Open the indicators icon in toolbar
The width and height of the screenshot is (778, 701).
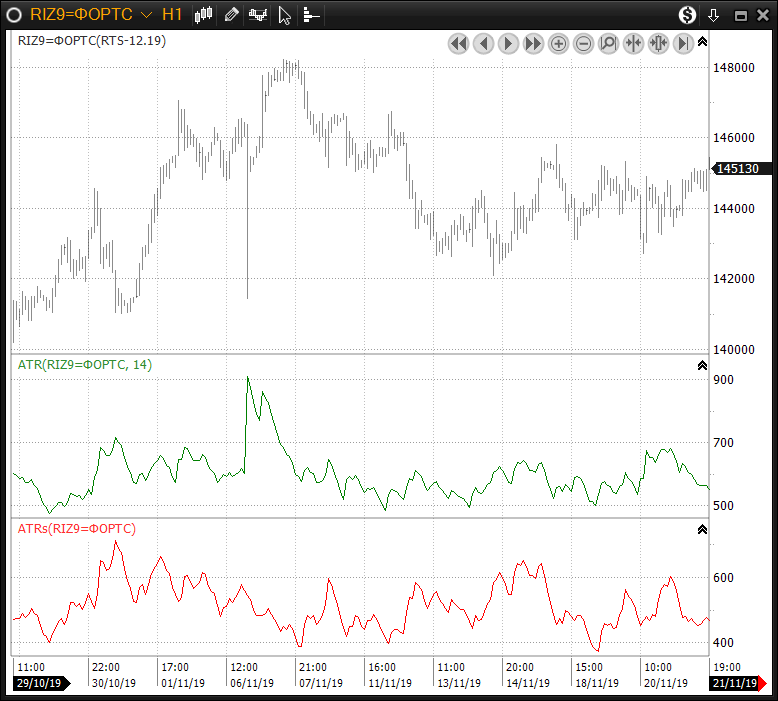coord(258,15)
